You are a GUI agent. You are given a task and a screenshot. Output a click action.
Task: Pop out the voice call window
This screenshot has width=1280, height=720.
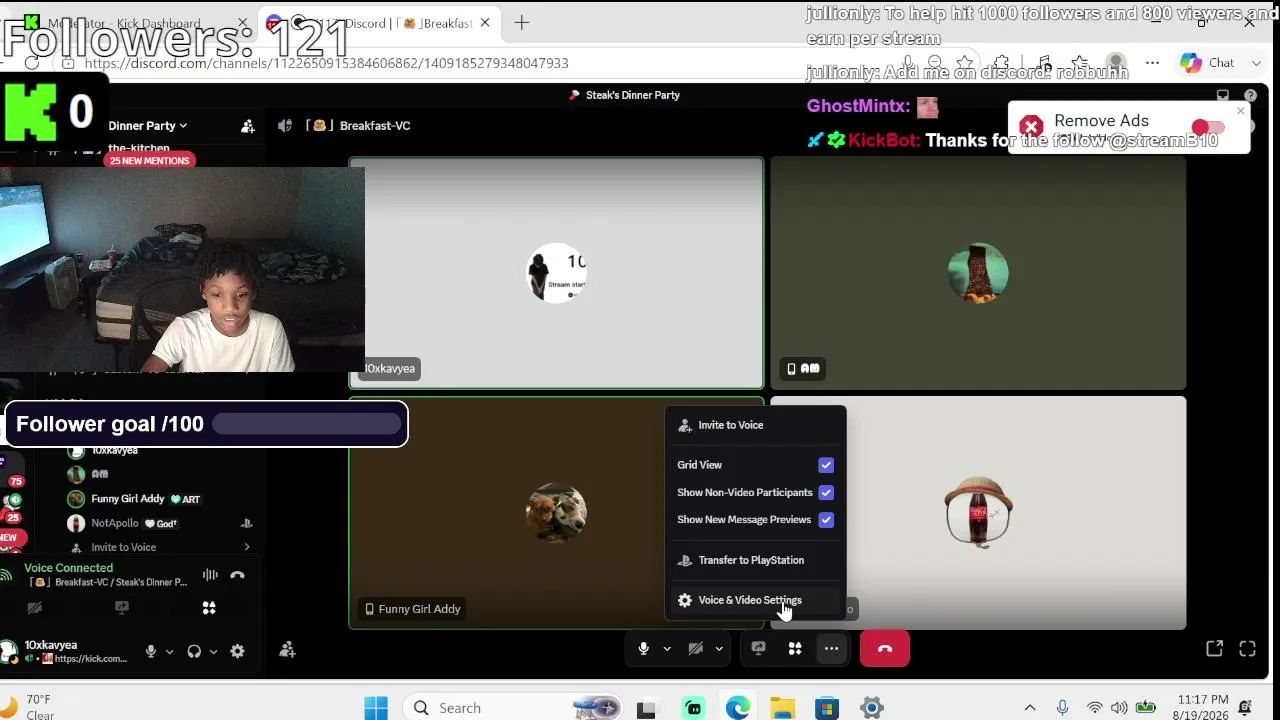point(1214,649)
